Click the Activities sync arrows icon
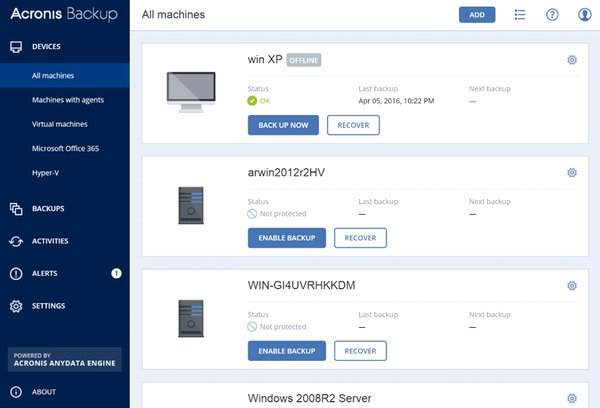The image size is (600, 408). point(16,241)
